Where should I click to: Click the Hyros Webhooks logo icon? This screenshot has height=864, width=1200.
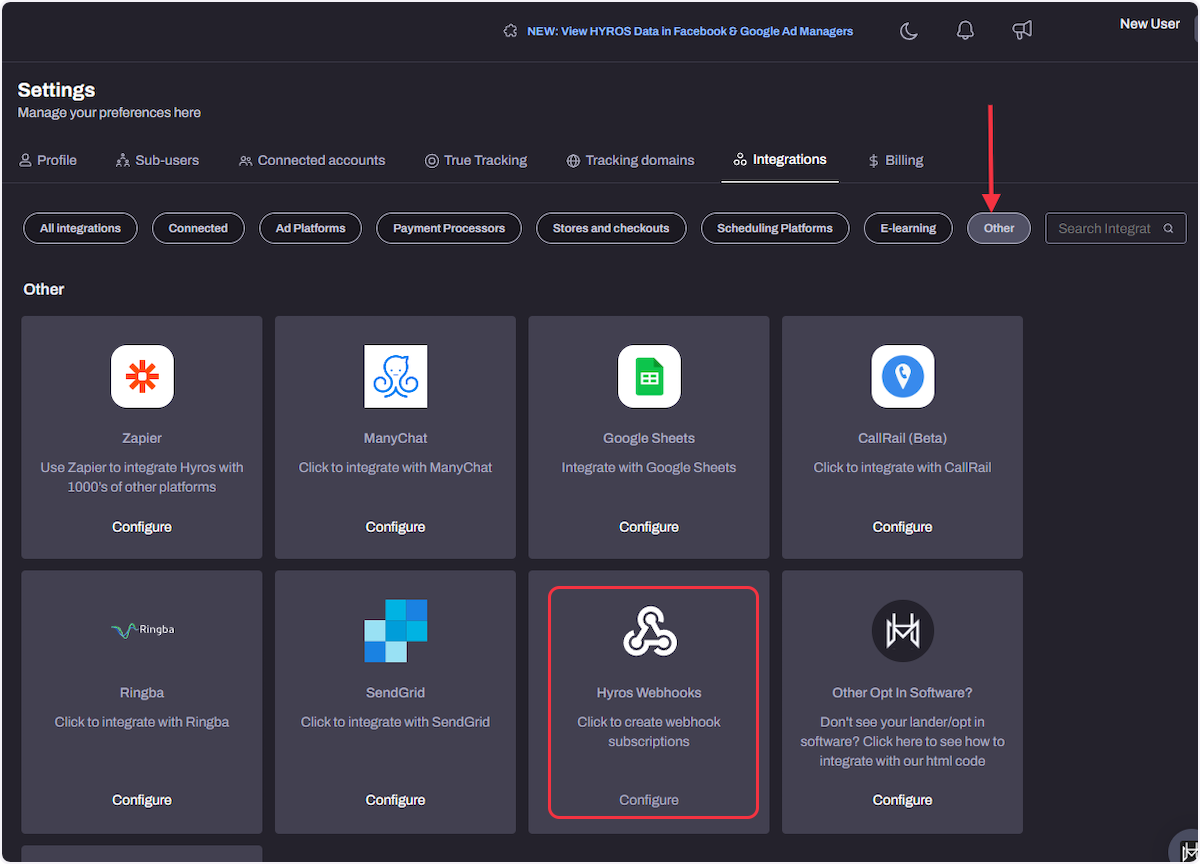[649, 630]
